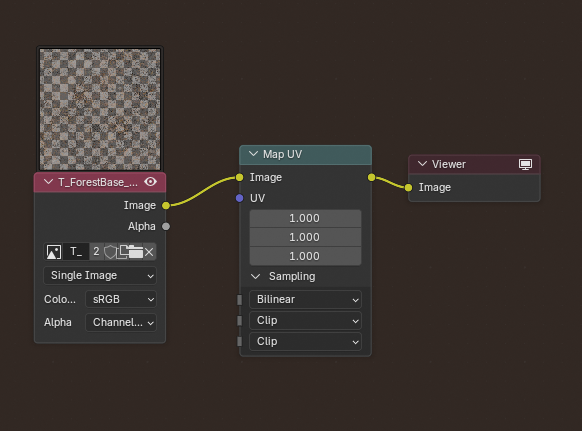
Task: Click socket beside second Clip dropdown
Action: 239,342
